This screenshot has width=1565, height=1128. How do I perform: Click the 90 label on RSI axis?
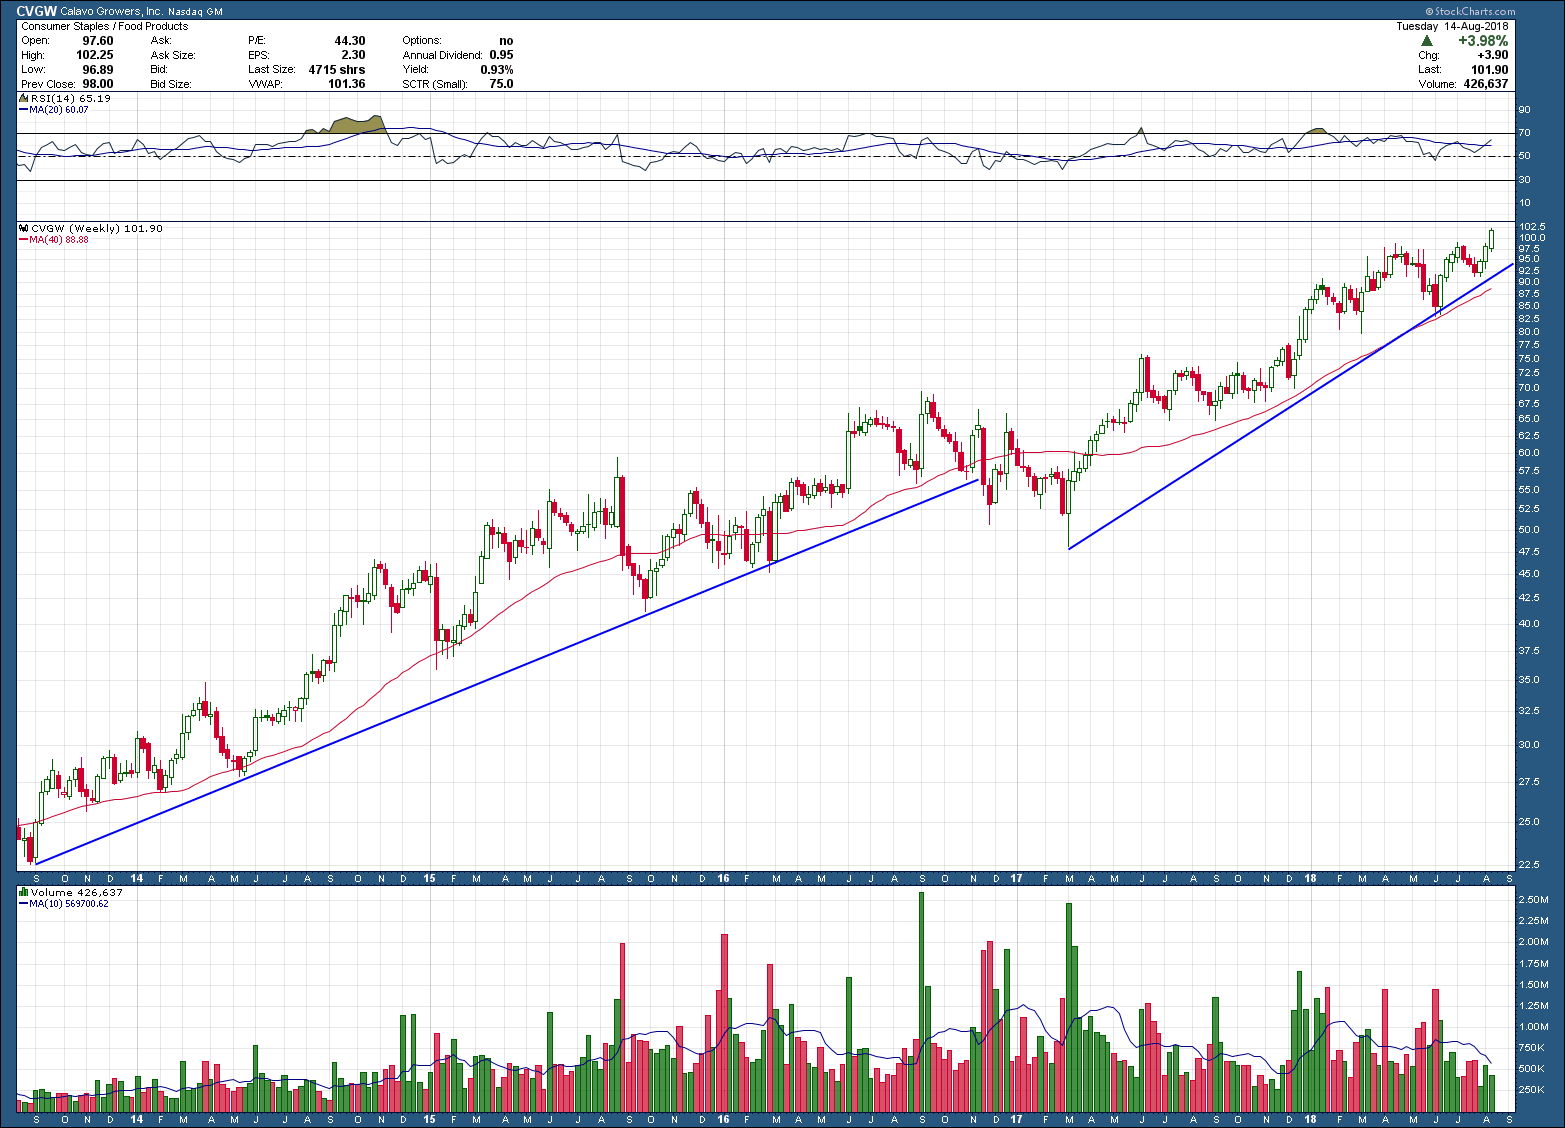(x=1525, y=110)
